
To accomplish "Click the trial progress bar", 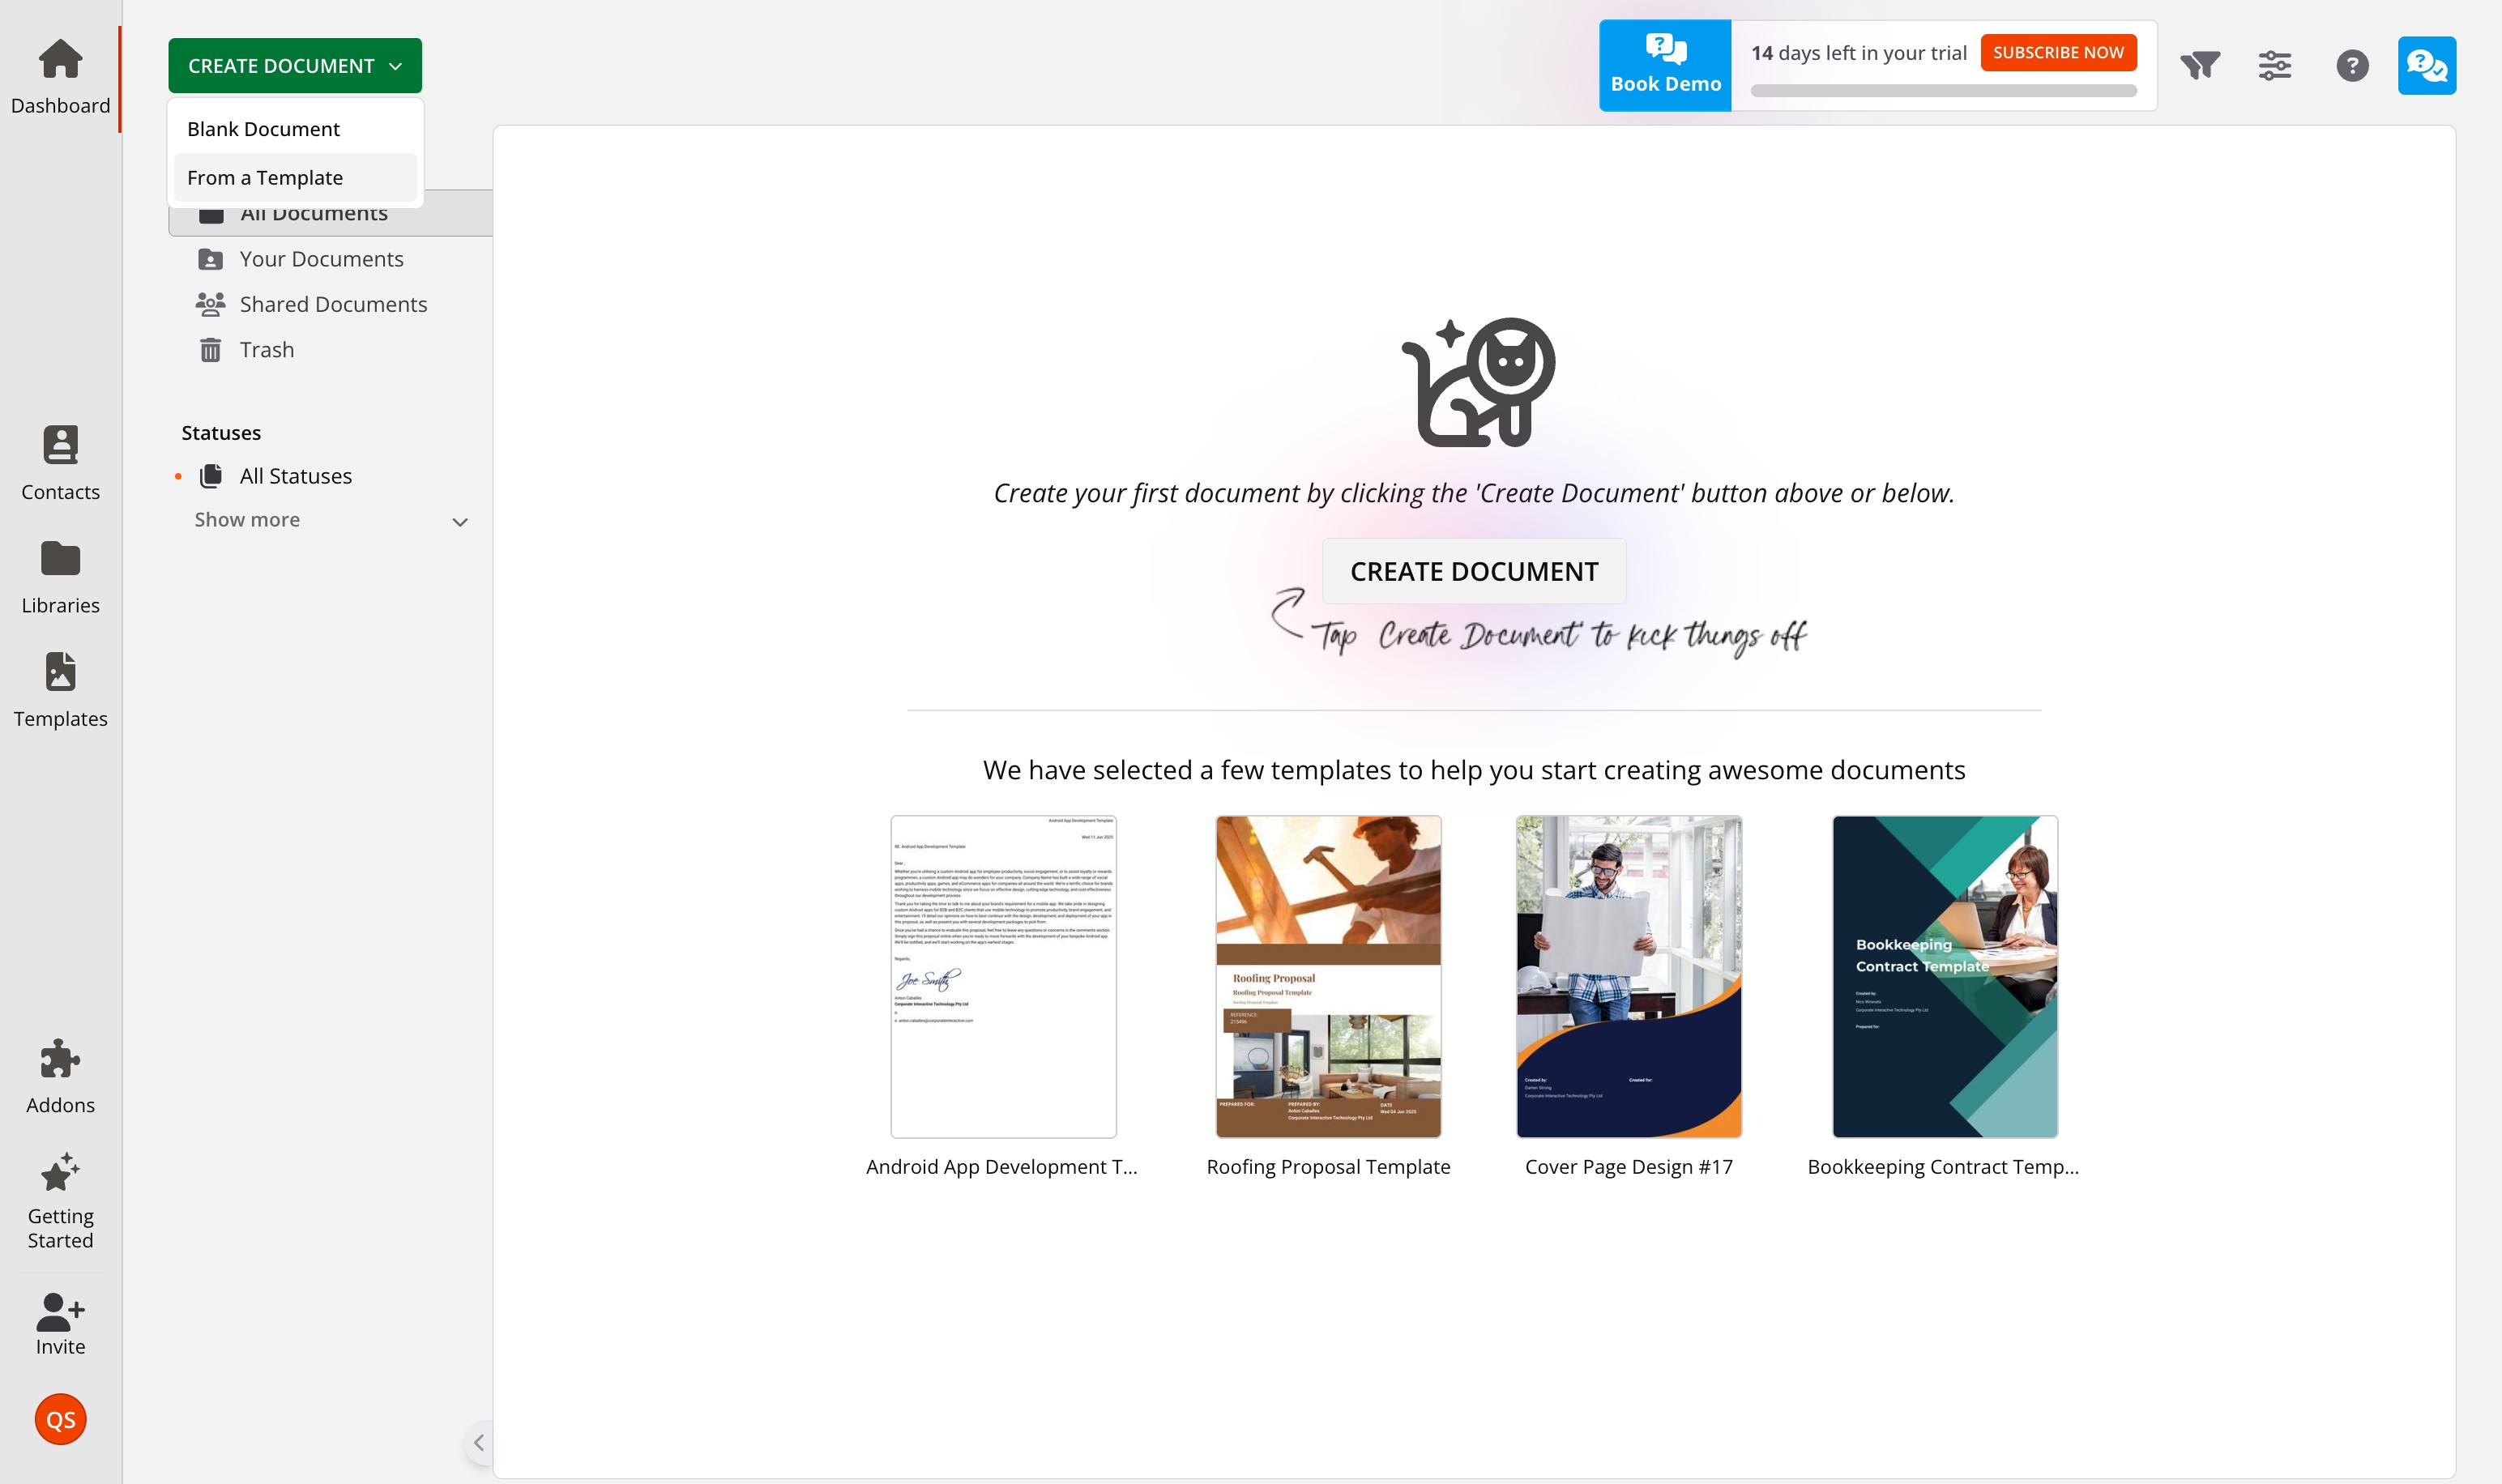I will pos(1943,91).
